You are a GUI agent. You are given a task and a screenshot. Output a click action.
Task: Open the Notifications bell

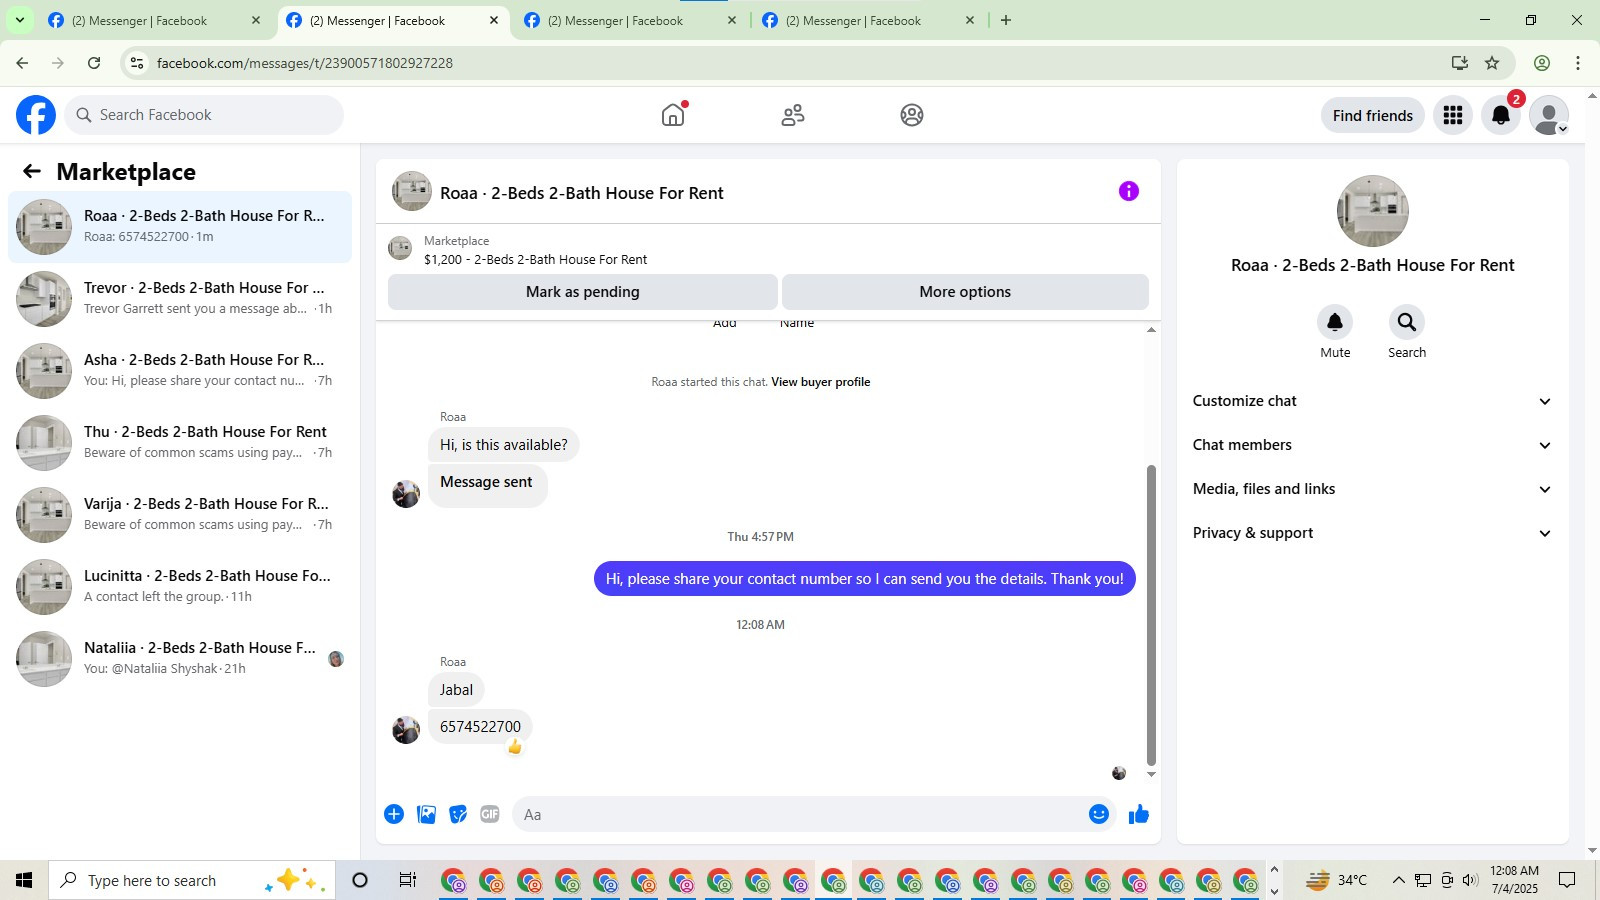(1501, 115)
